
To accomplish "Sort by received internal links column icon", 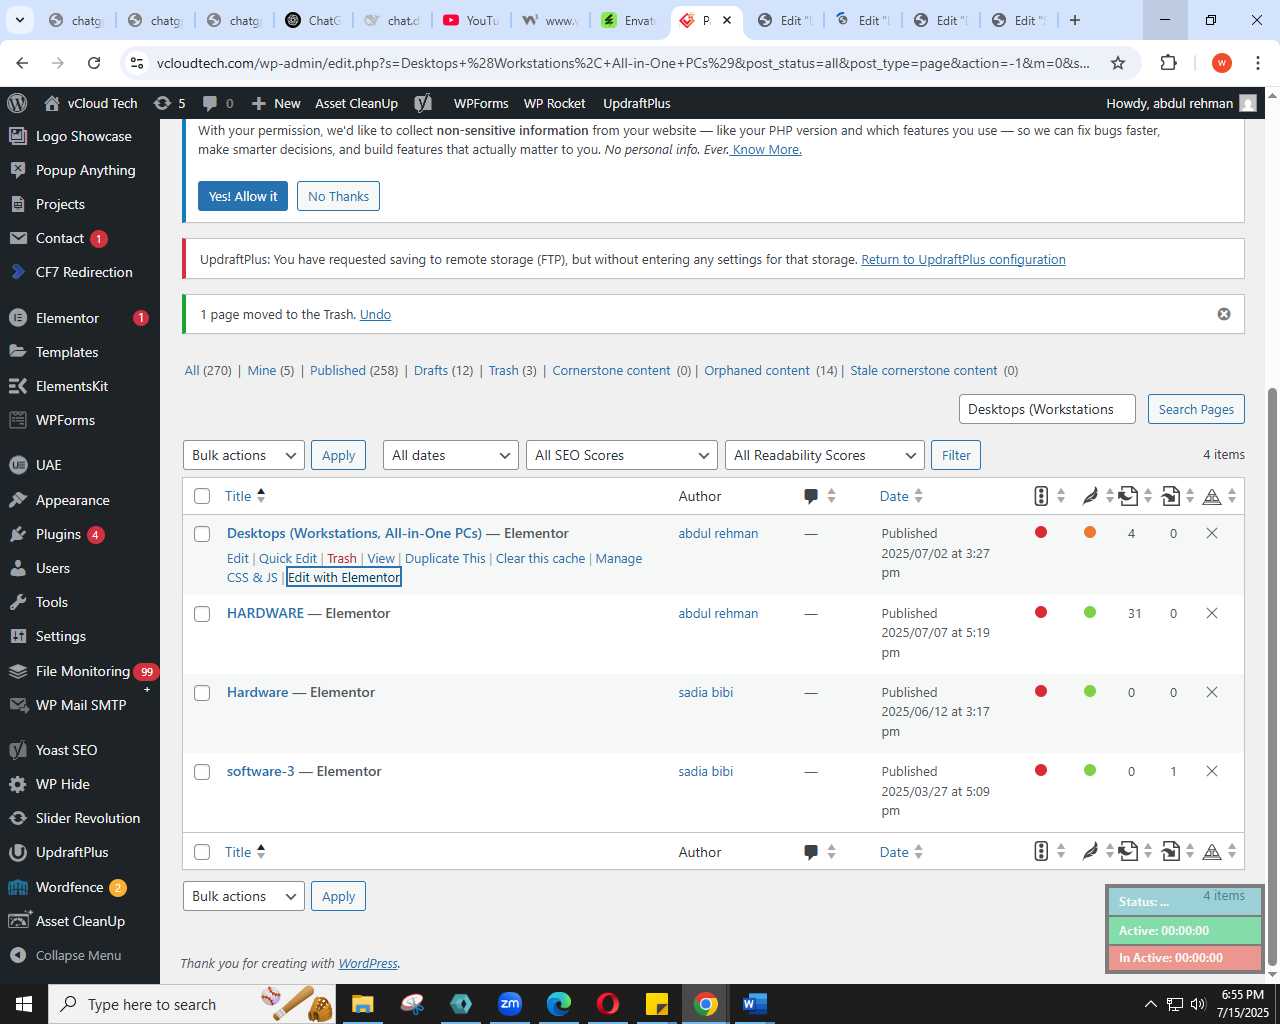I will (x=1178, y=496).
